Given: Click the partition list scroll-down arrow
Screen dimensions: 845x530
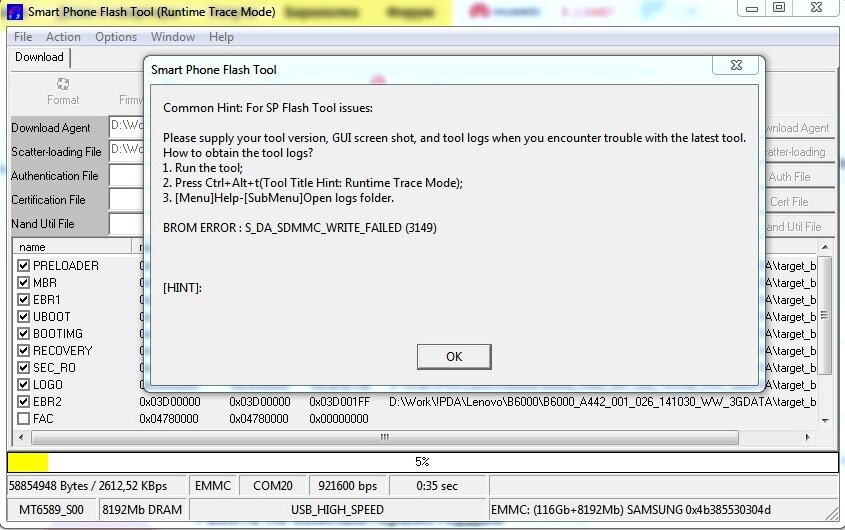Looking at the screenshot, I should tap(825, 421).
